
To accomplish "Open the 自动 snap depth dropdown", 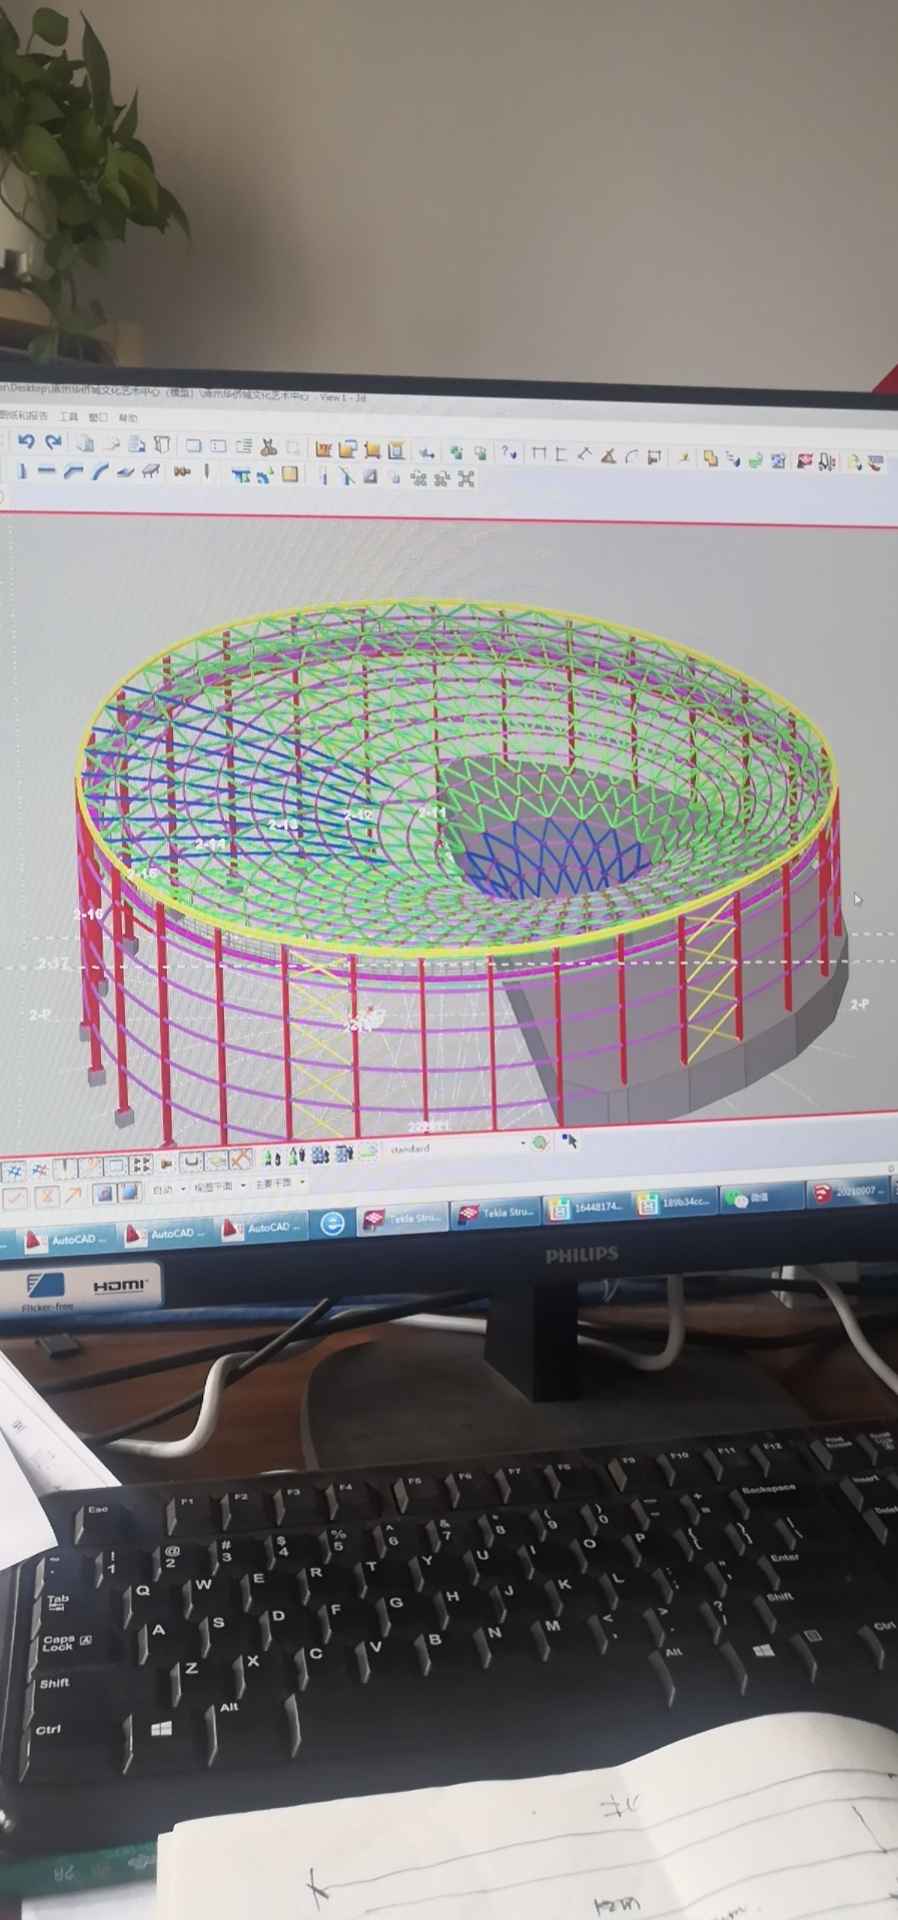I will coord(182,1189).
